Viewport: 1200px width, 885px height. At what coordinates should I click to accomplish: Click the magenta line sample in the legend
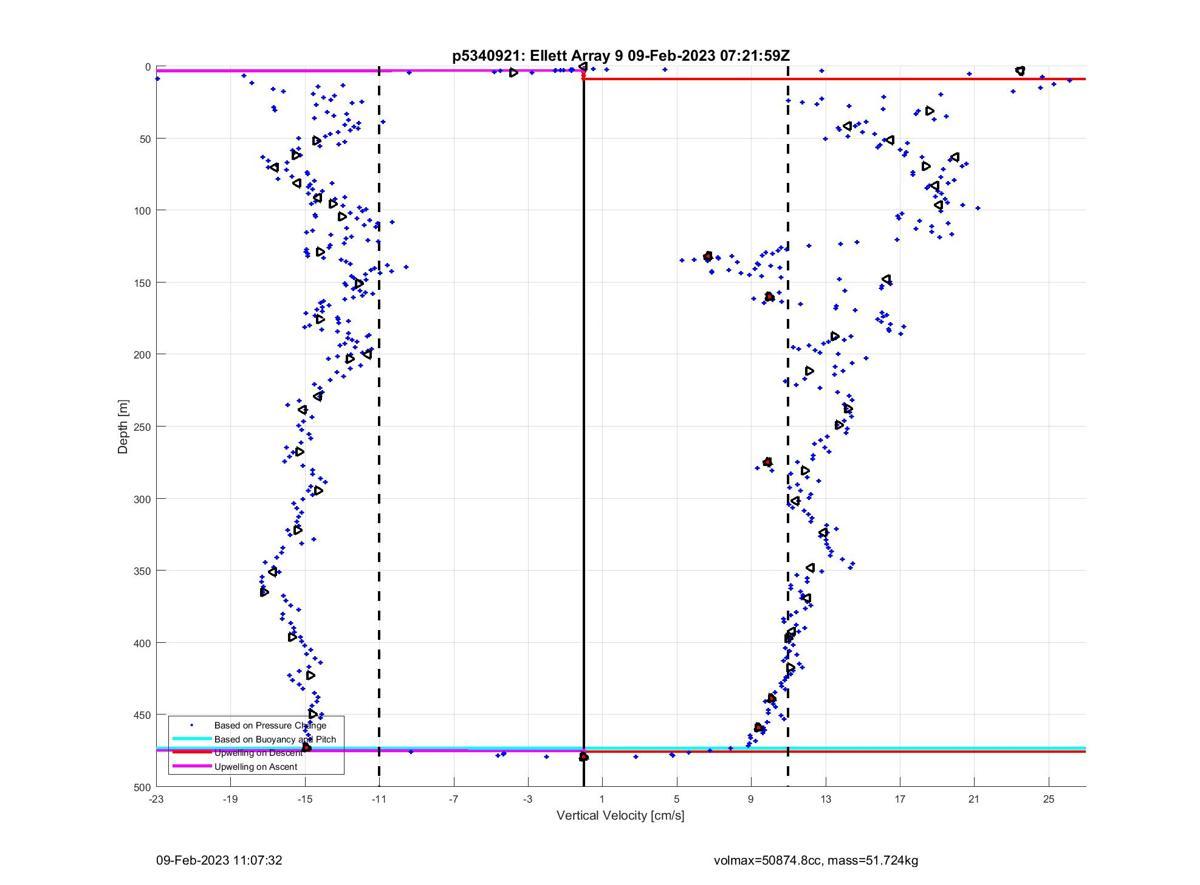191,766
